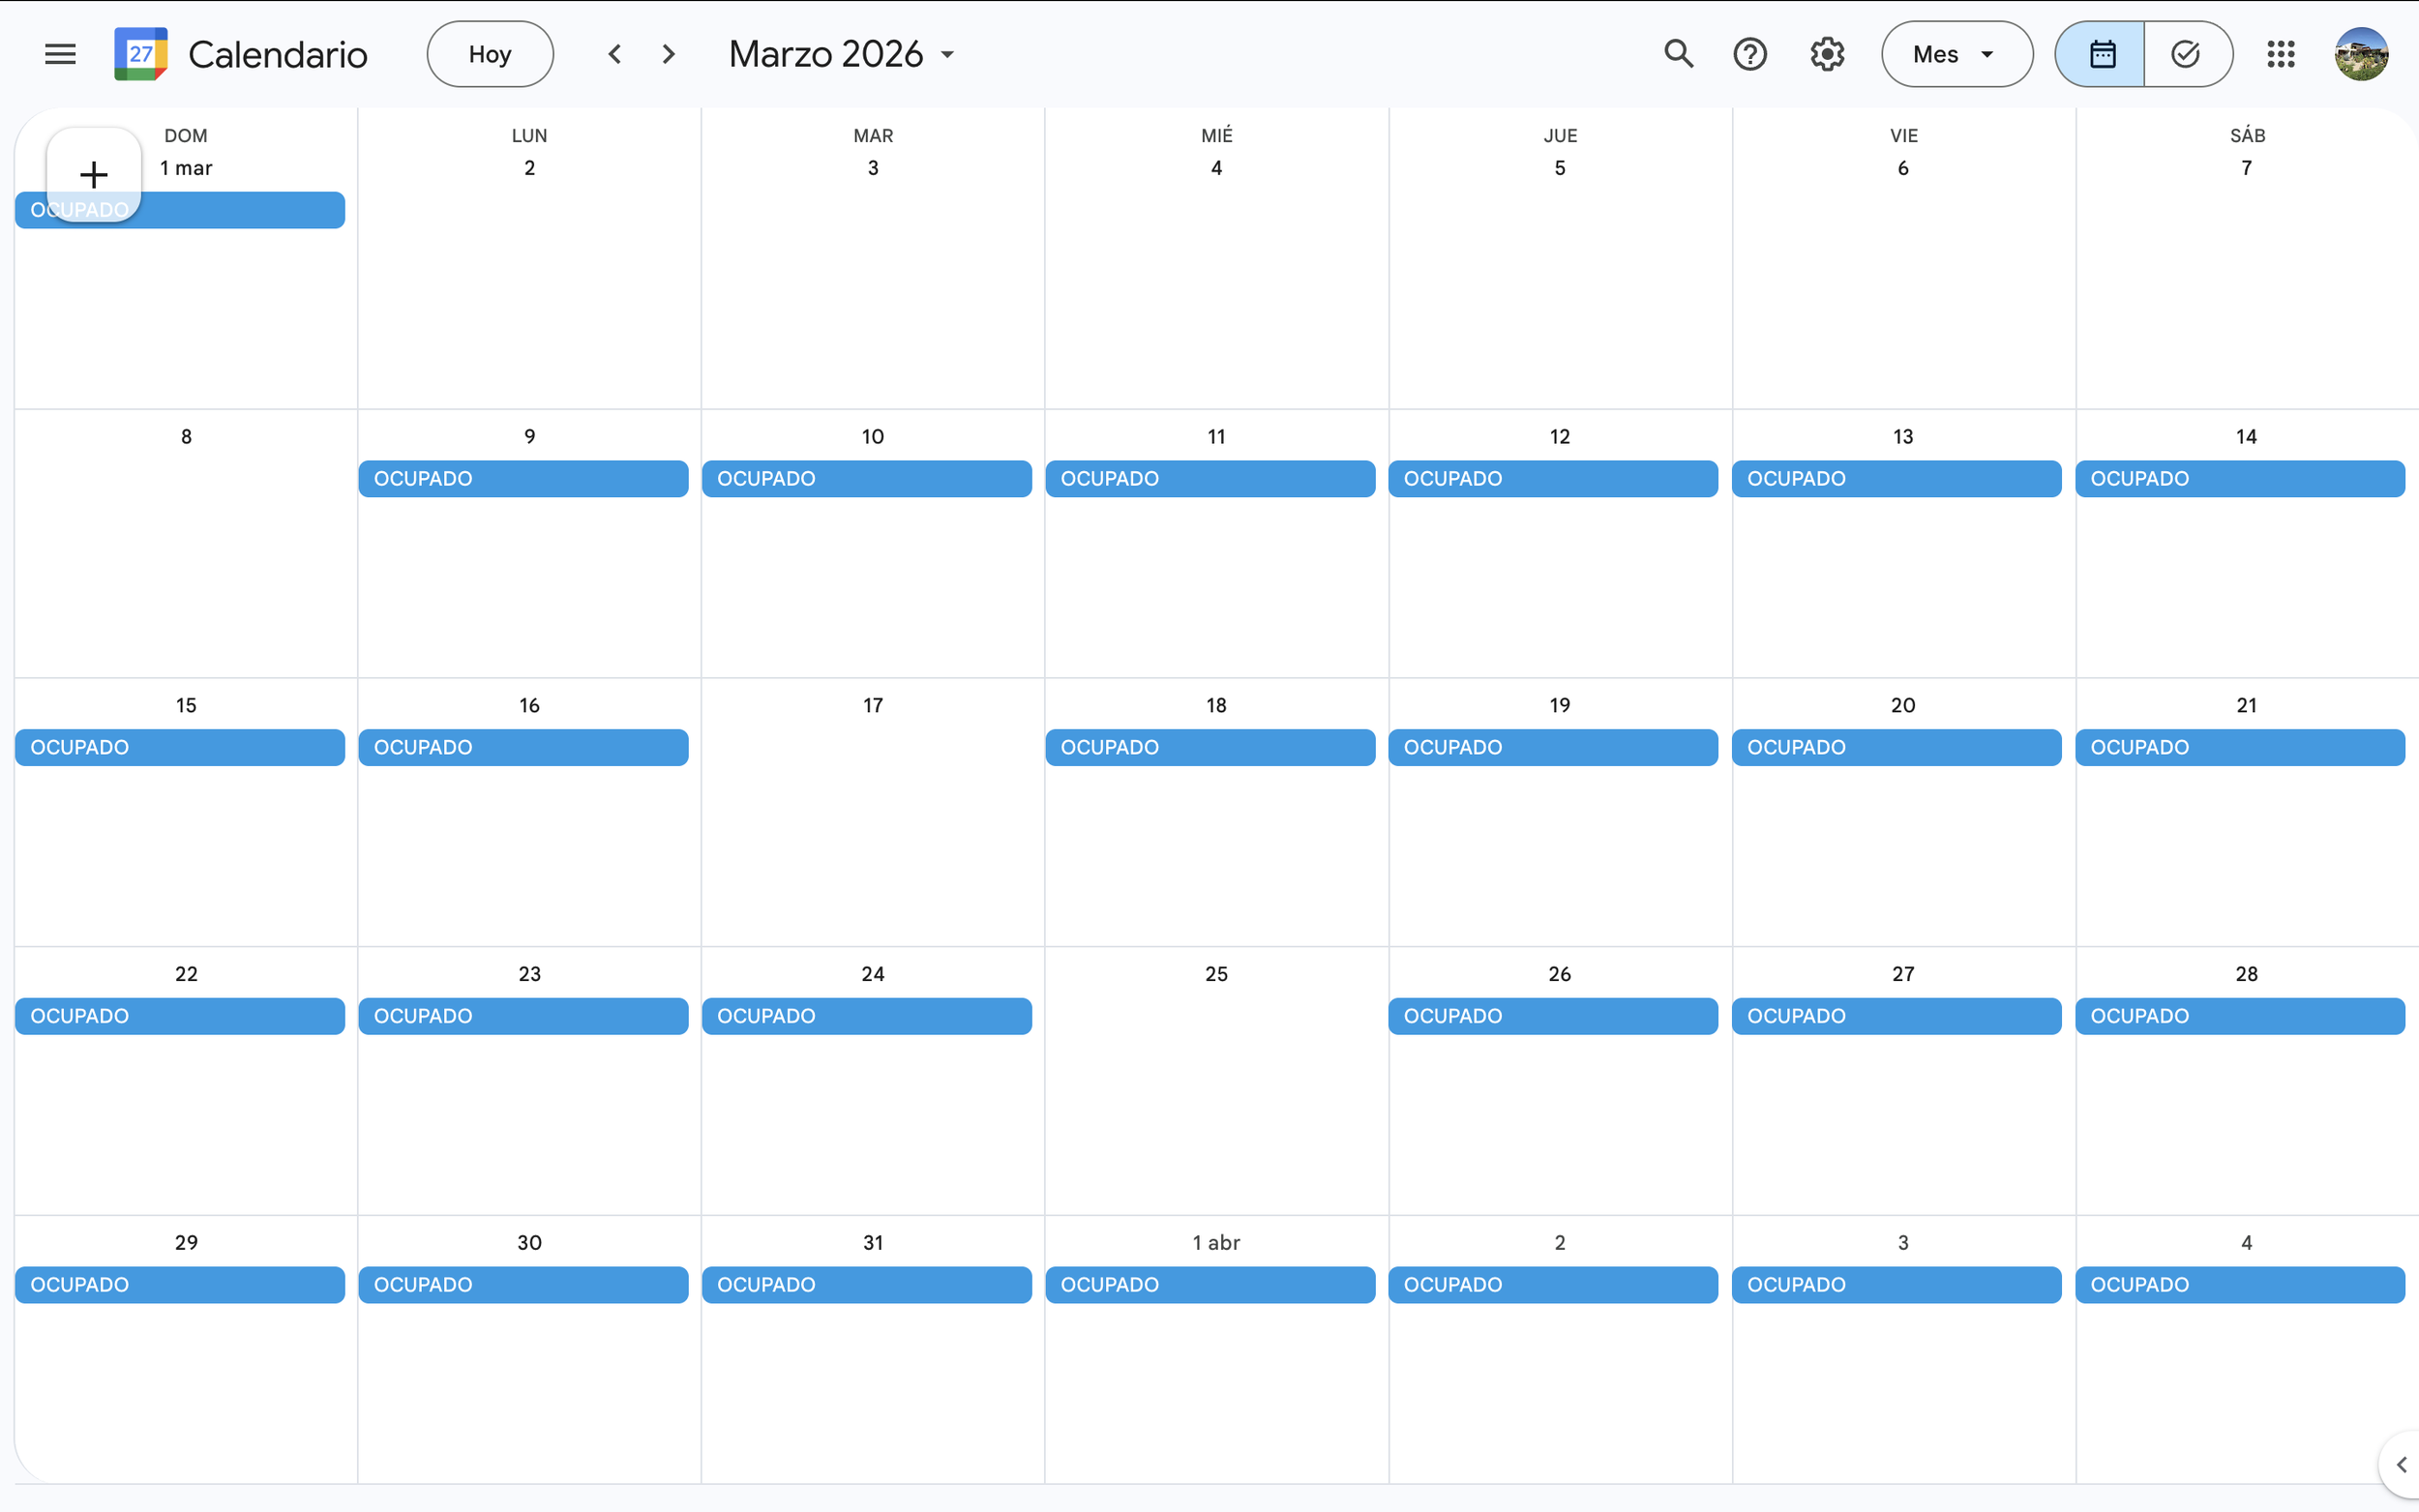Open the main menu hamburger icon
2419x1512 pixels.
60,54
